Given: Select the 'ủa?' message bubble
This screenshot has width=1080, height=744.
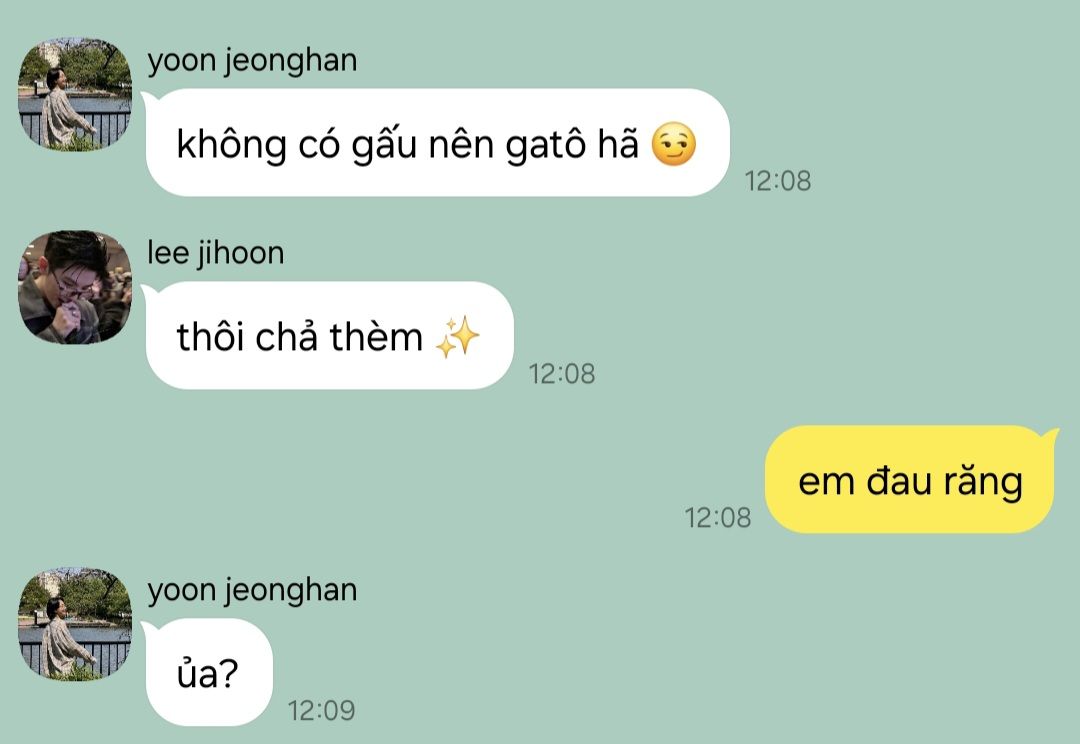Looking at the screenshot, I should pyautogui.click(x=209, y=672).
